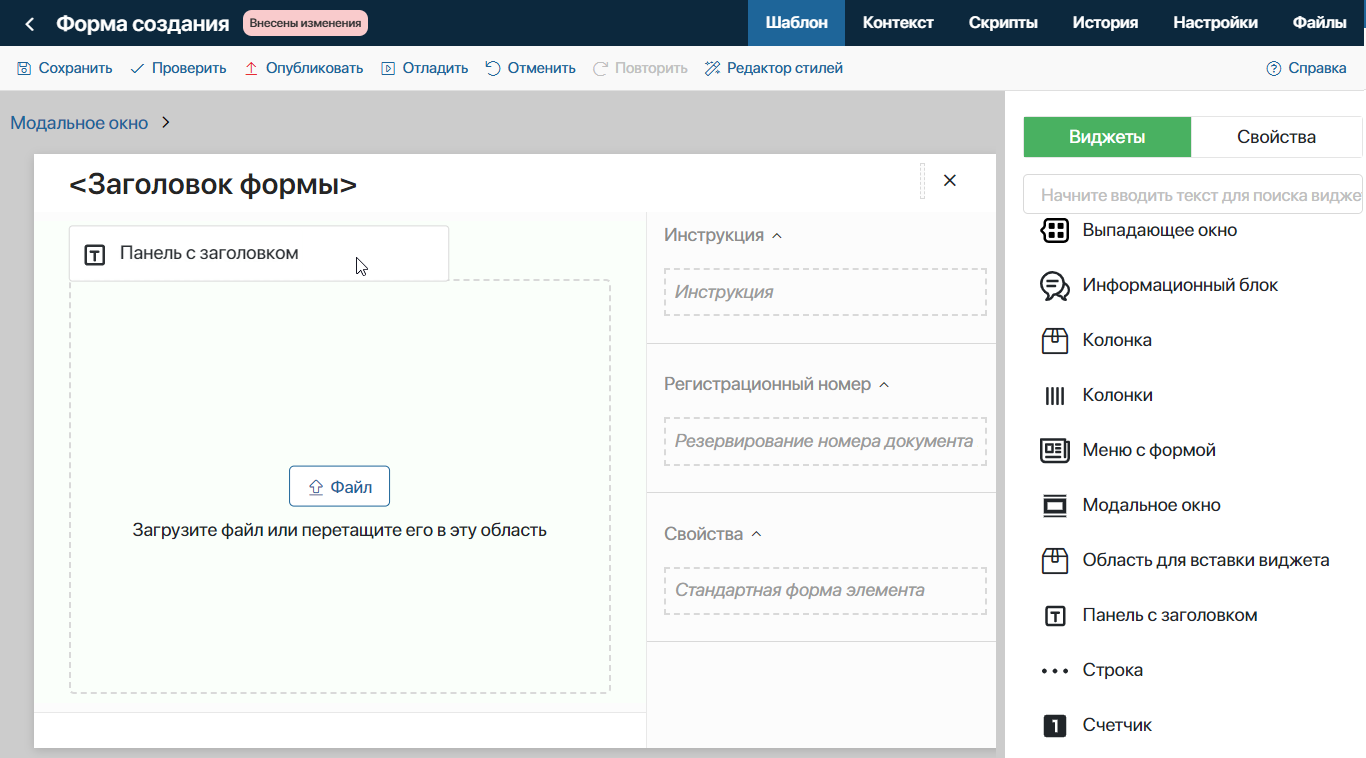Click the Опубликовать upload icon
The height and width of the screenshot is (758, 1366).
[251, 69]
